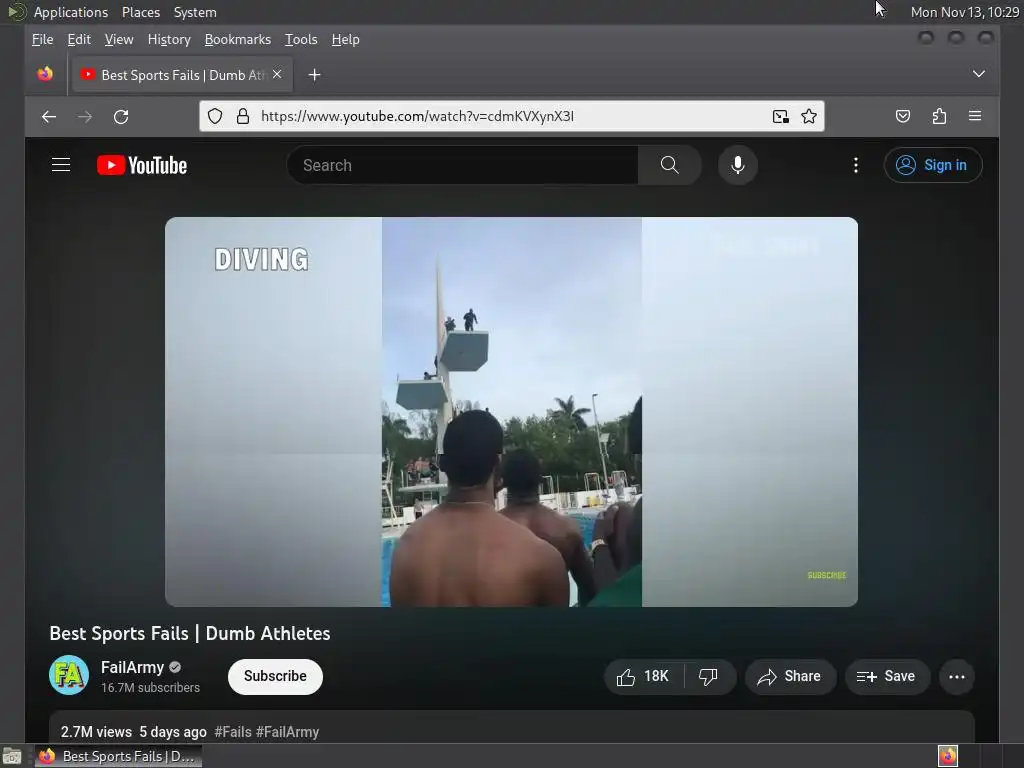Open the FailArmy channel name link
The image size is (1024, 768).
pyautogui.click(x=133, y=667)
